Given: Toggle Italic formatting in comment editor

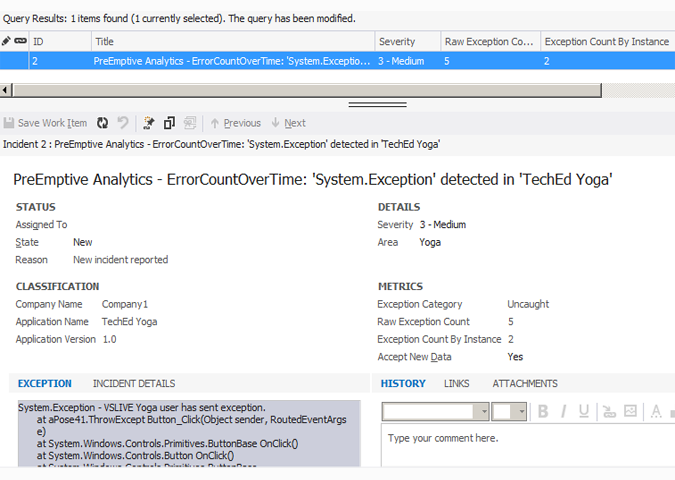Looking at the screenshot, I should tap(564, 412).
